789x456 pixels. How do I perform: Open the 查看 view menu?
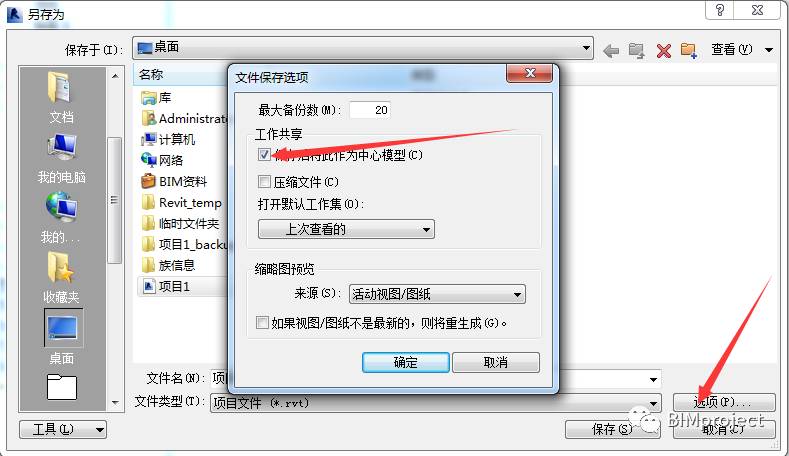742,49
